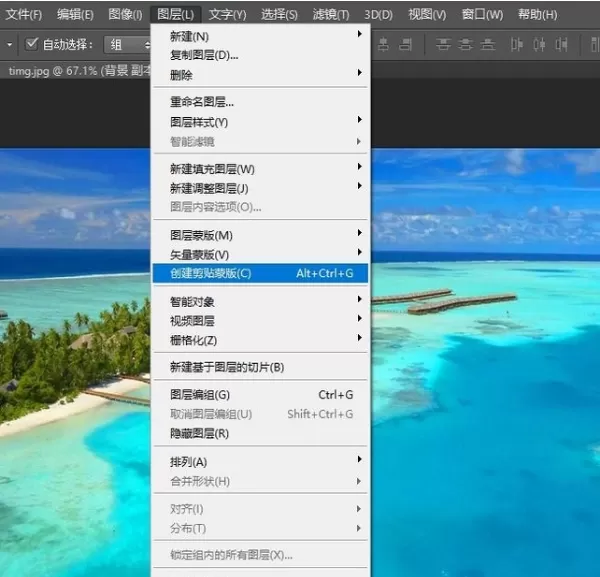Toggle the 自动选择 checkbox
The image size is (600, 577).
coord(31,44)
